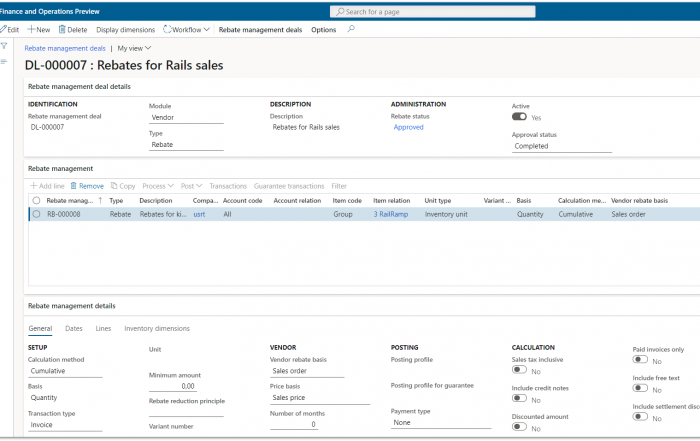Open the Rebate management deals menu
Viewport: 700px width, 441px height.
(x=260, y=29)
